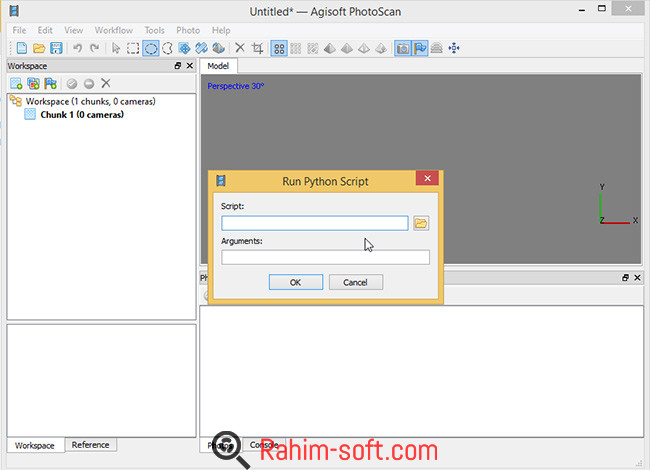Select Workspace root tree node
The width and height of the screenshot is (650, 470).
(x=90, y=101)
